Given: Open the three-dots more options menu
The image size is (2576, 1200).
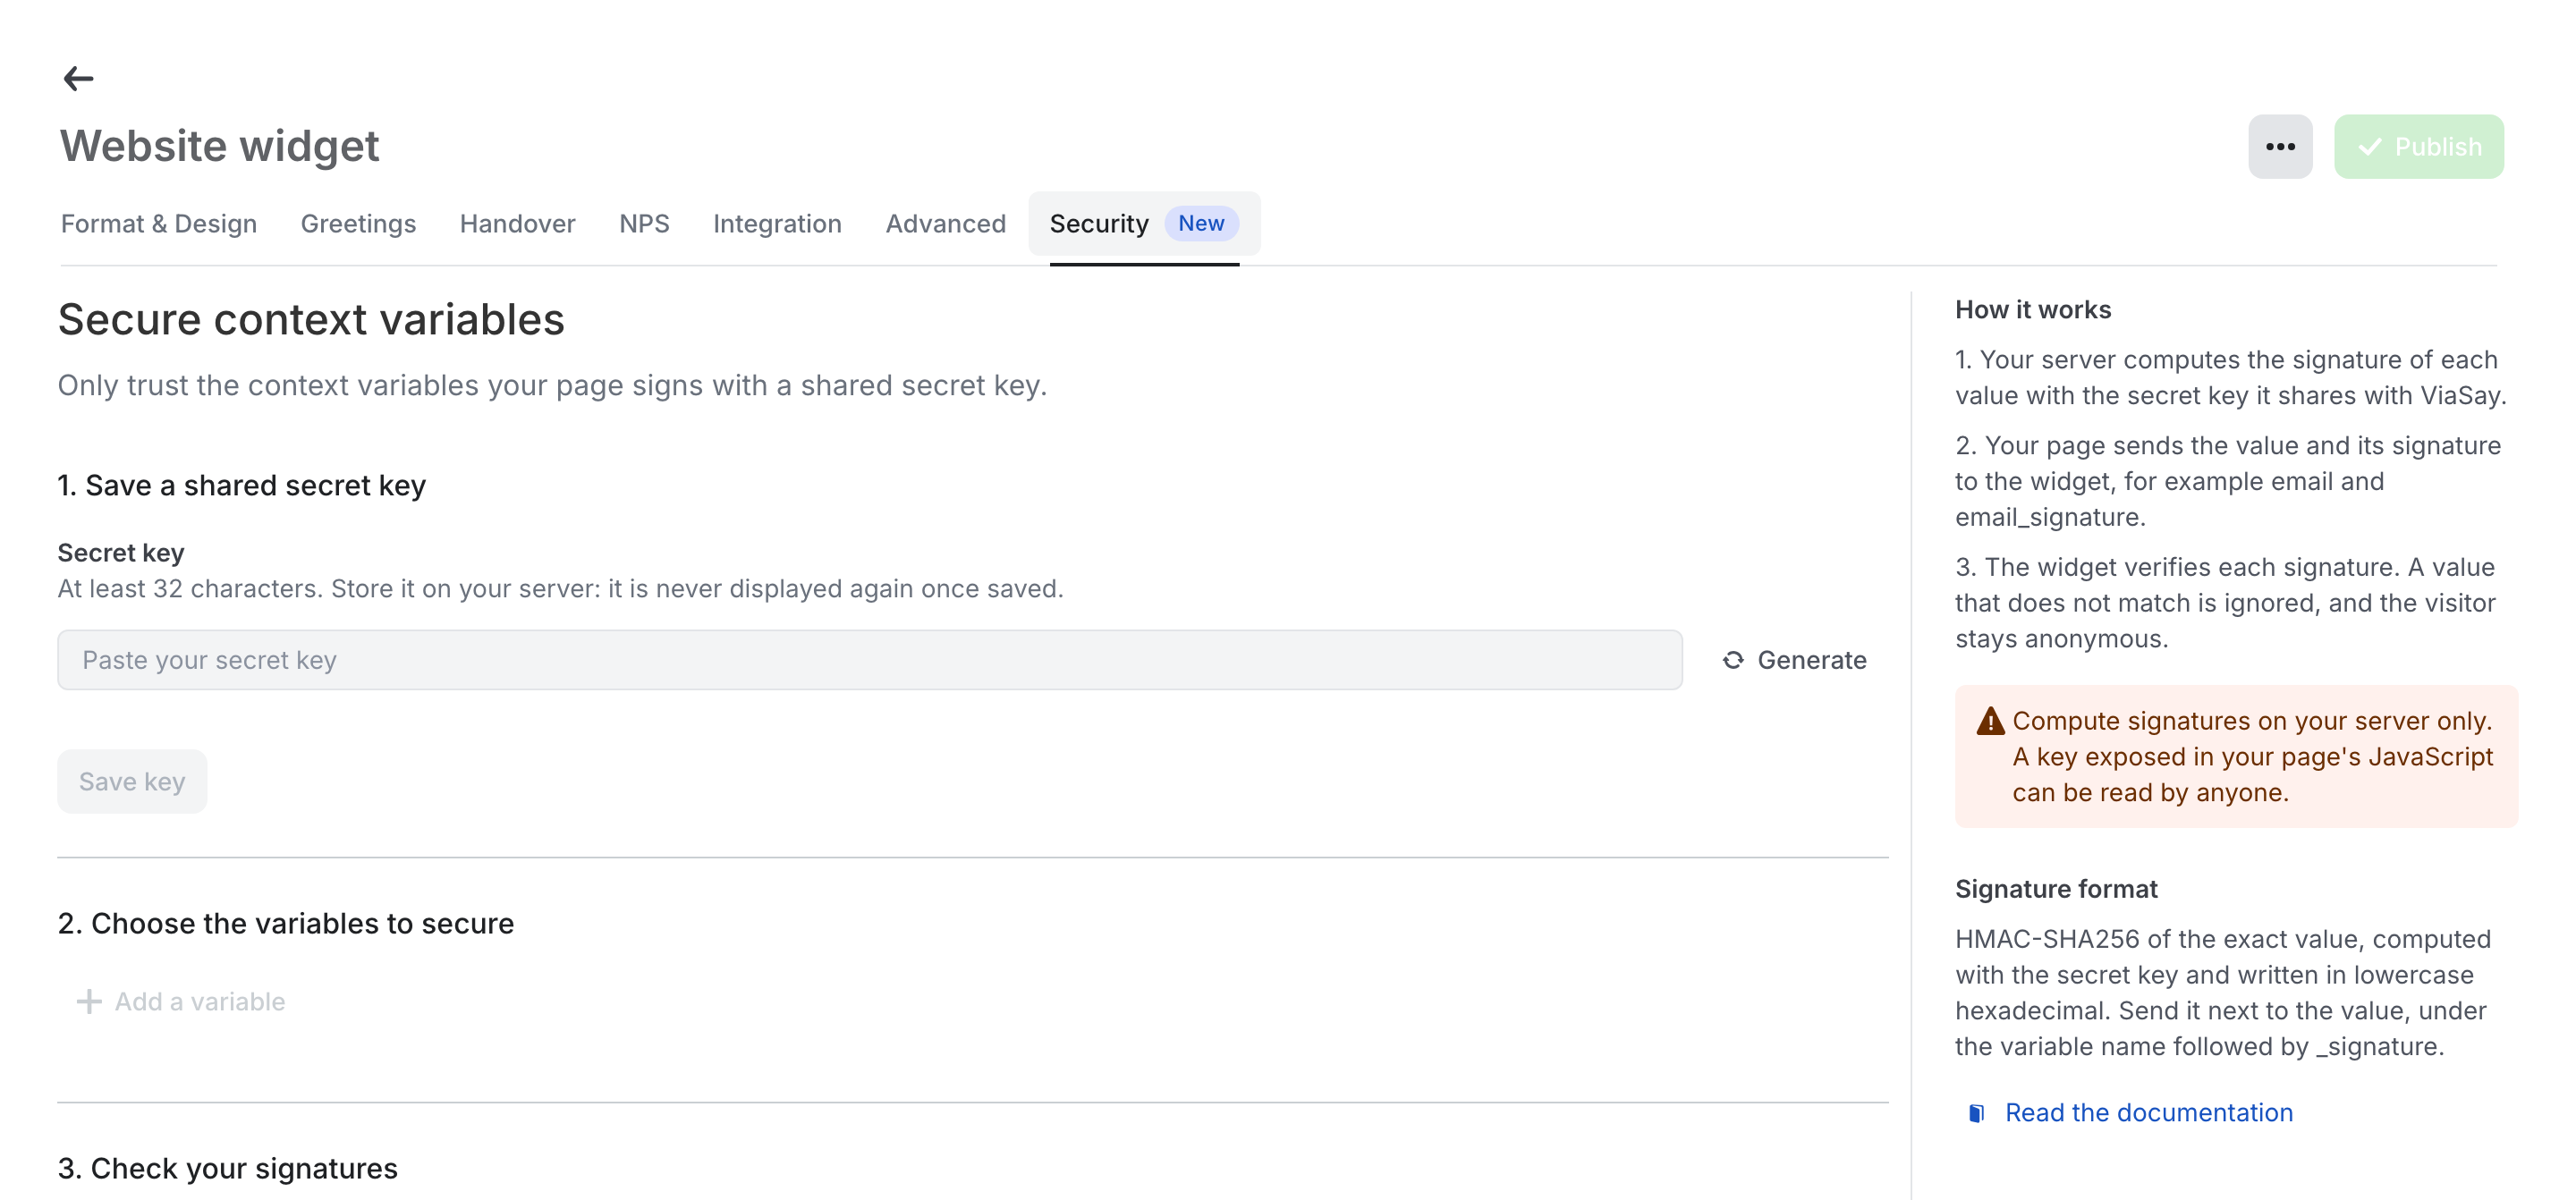Looking at the screenshot, I should (2280, 147).
